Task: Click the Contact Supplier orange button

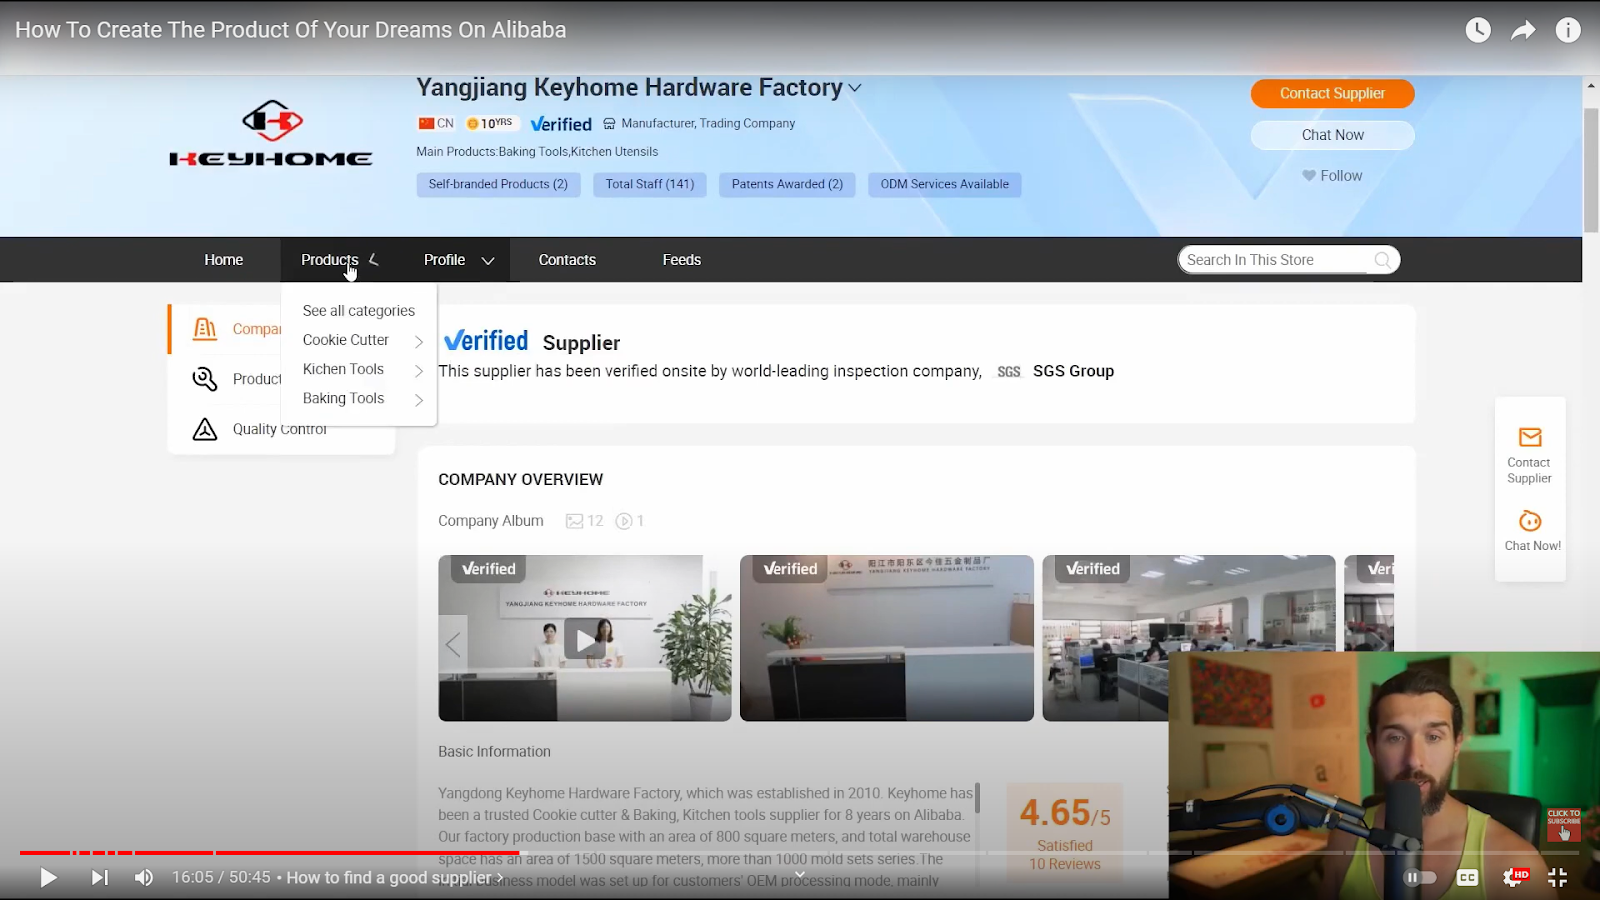Action: click(1332, 93)
